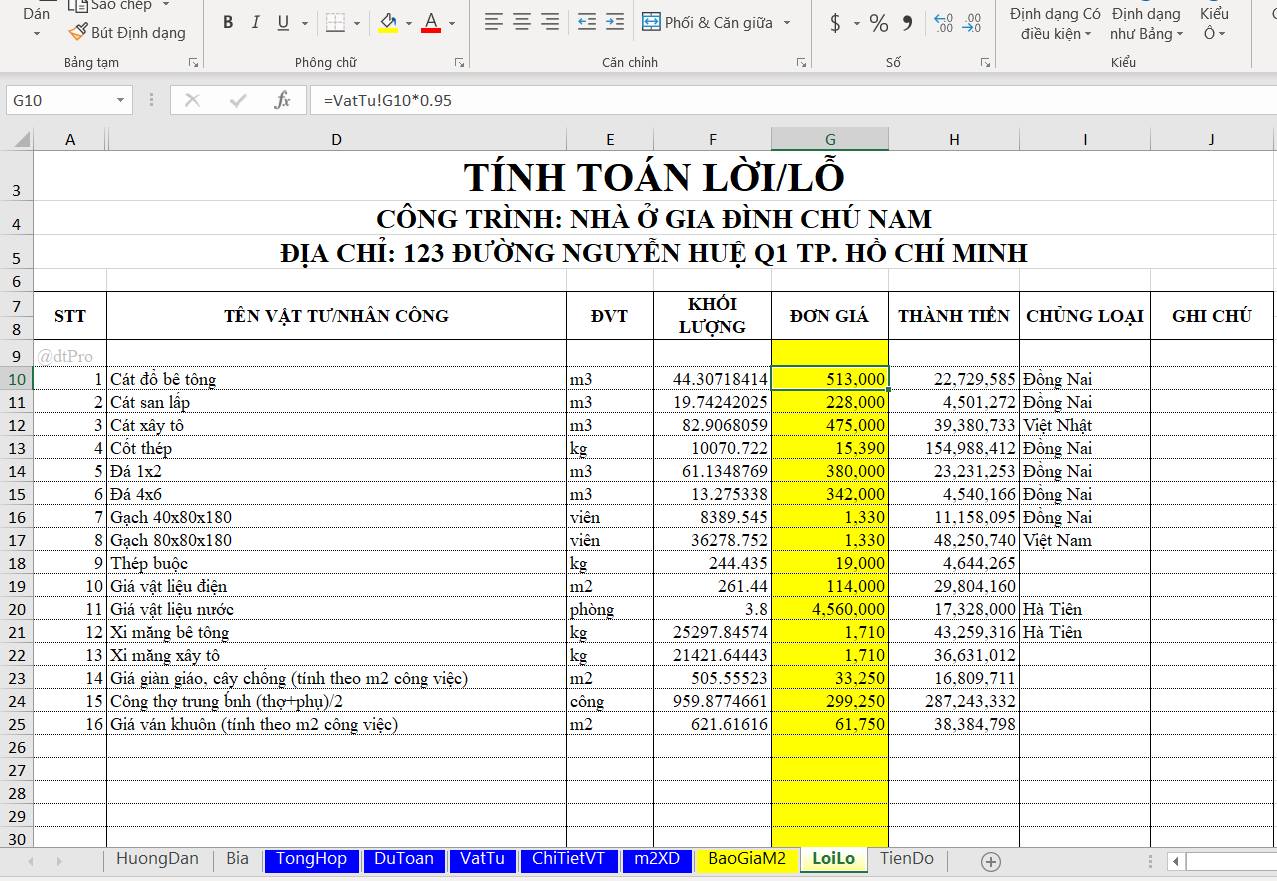
Task: Apply yellow fill color swatch
Action: pos(388,23)
